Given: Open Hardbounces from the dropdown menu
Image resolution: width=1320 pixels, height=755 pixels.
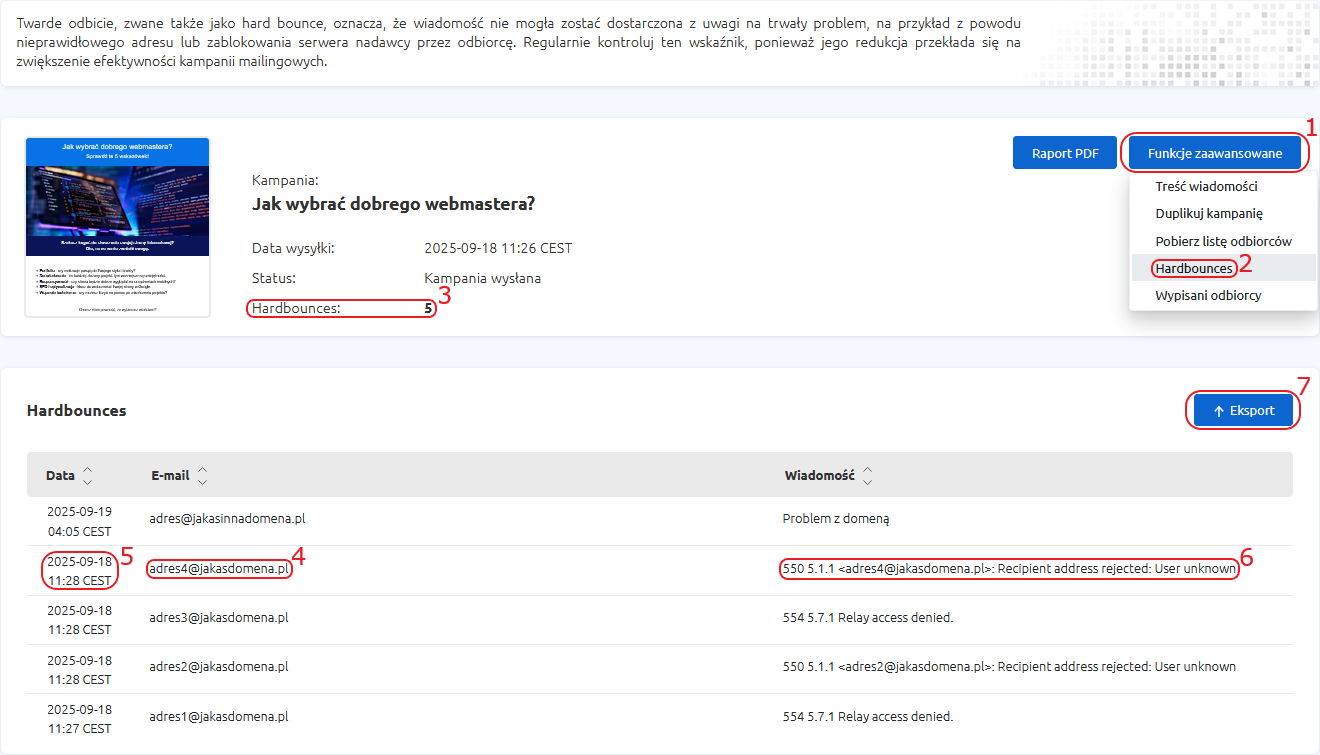Looking at the screenshot, I should [x=1193, y=268].
